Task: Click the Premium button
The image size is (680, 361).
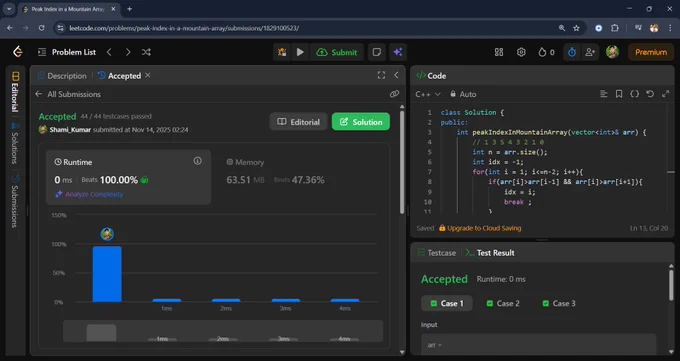Action: click(651, 52)
